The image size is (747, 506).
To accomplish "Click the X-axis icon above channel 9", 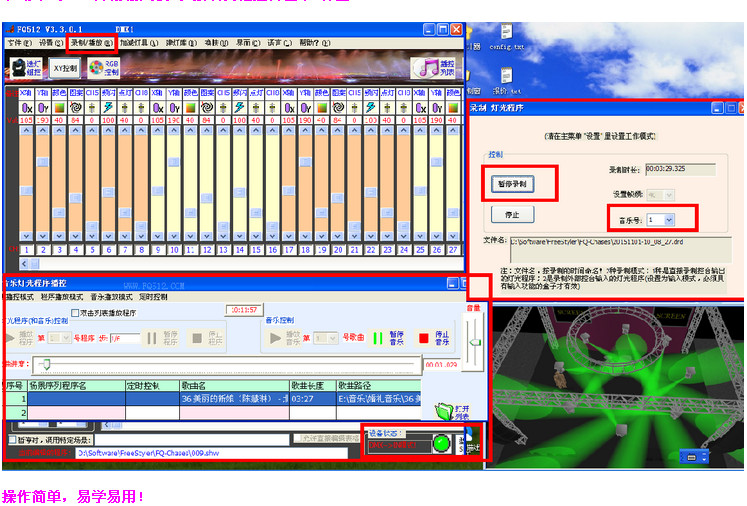I will tap(158, 108).
